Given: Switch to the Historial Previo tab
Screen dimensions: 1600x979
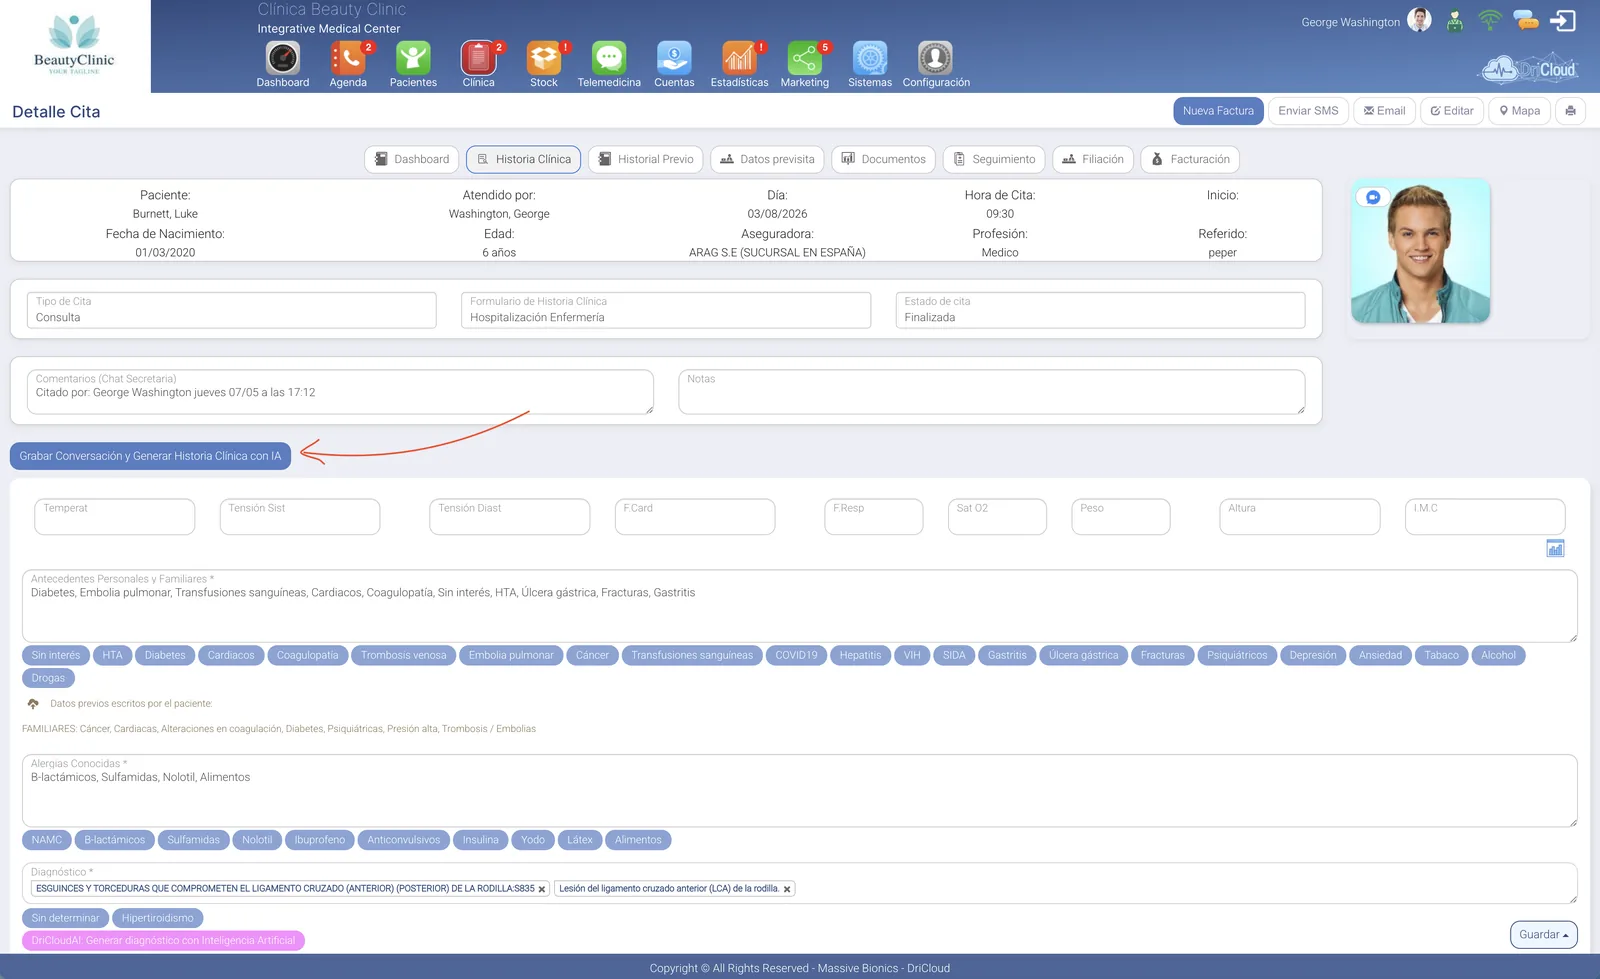Looking at the screenshot, I should tap(646, 159).
